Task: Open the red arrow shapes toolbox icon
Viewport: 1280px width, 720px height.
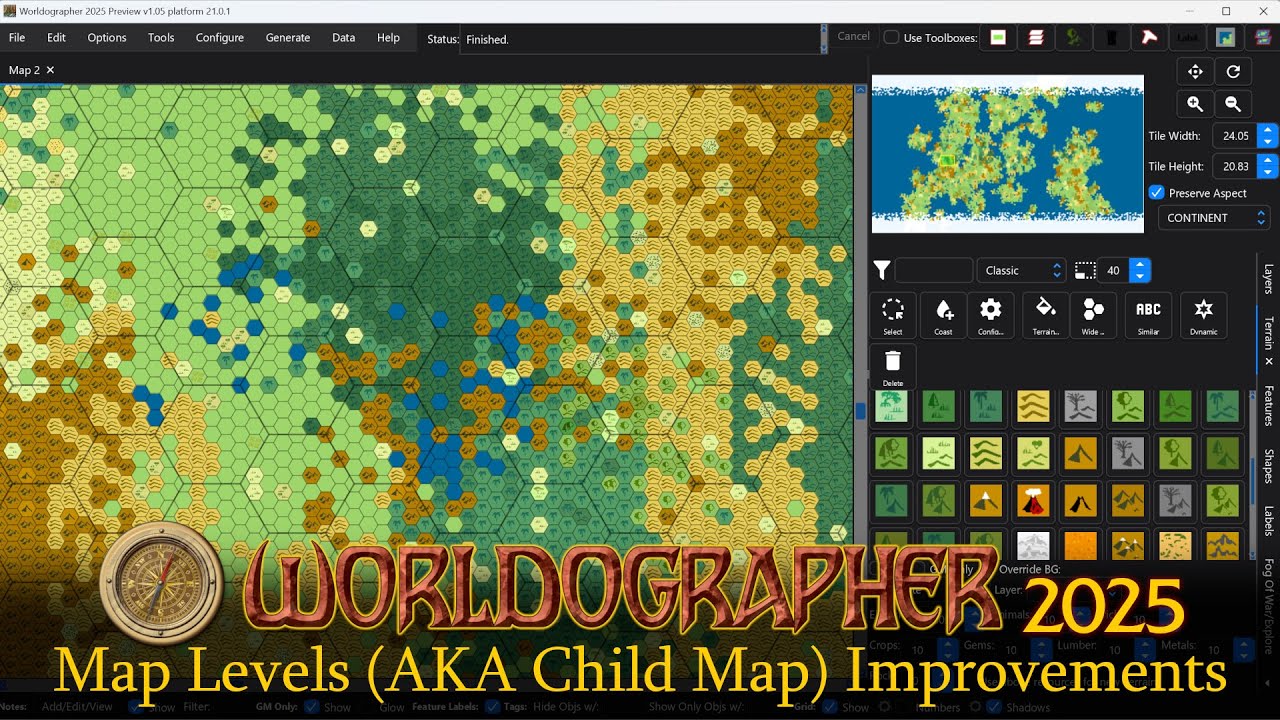Action: click(1150, 38)
